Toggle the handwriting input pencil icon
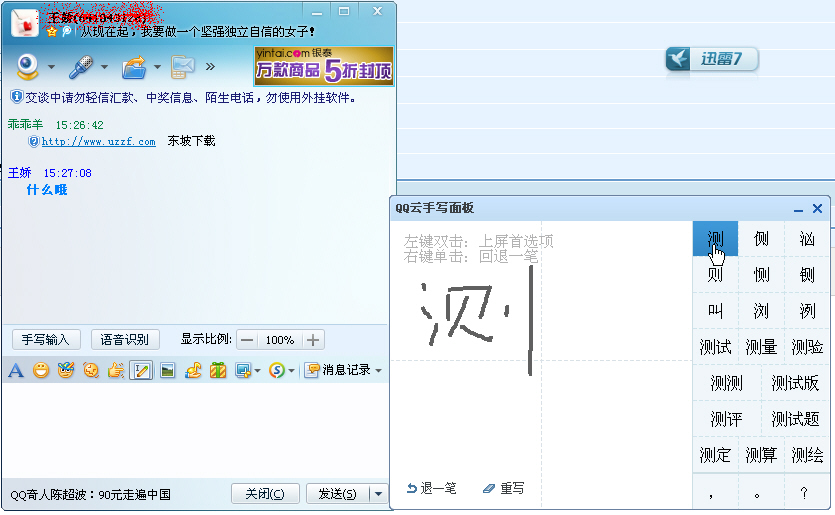 (x=141, y=370)
